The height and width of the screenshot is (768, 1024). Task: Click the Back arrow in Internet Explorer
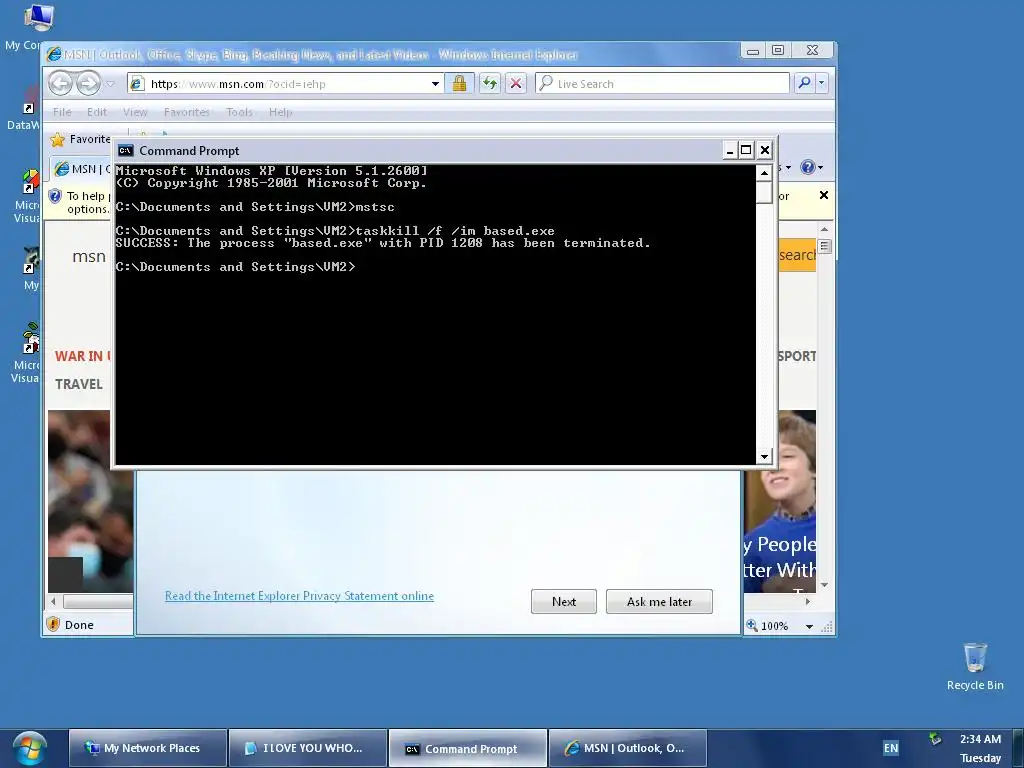click(61, 84)
